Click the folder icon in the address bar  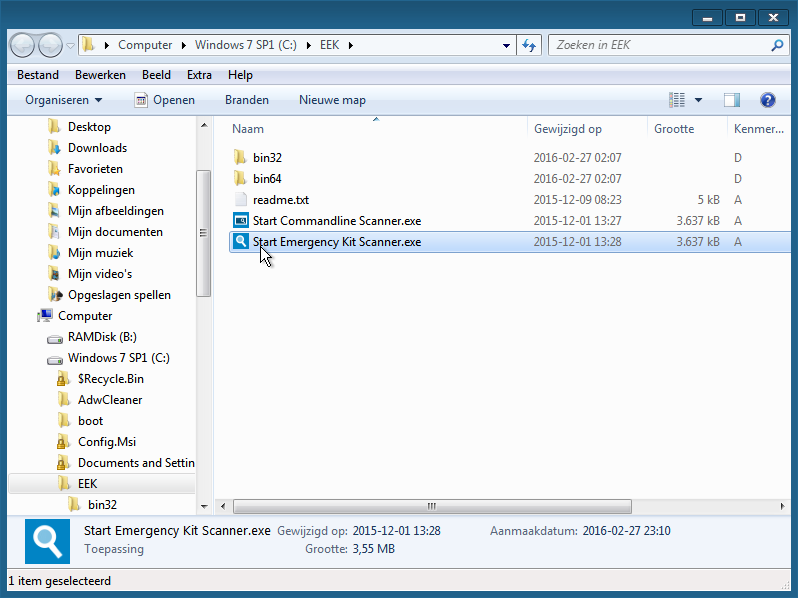click(89, 45)
